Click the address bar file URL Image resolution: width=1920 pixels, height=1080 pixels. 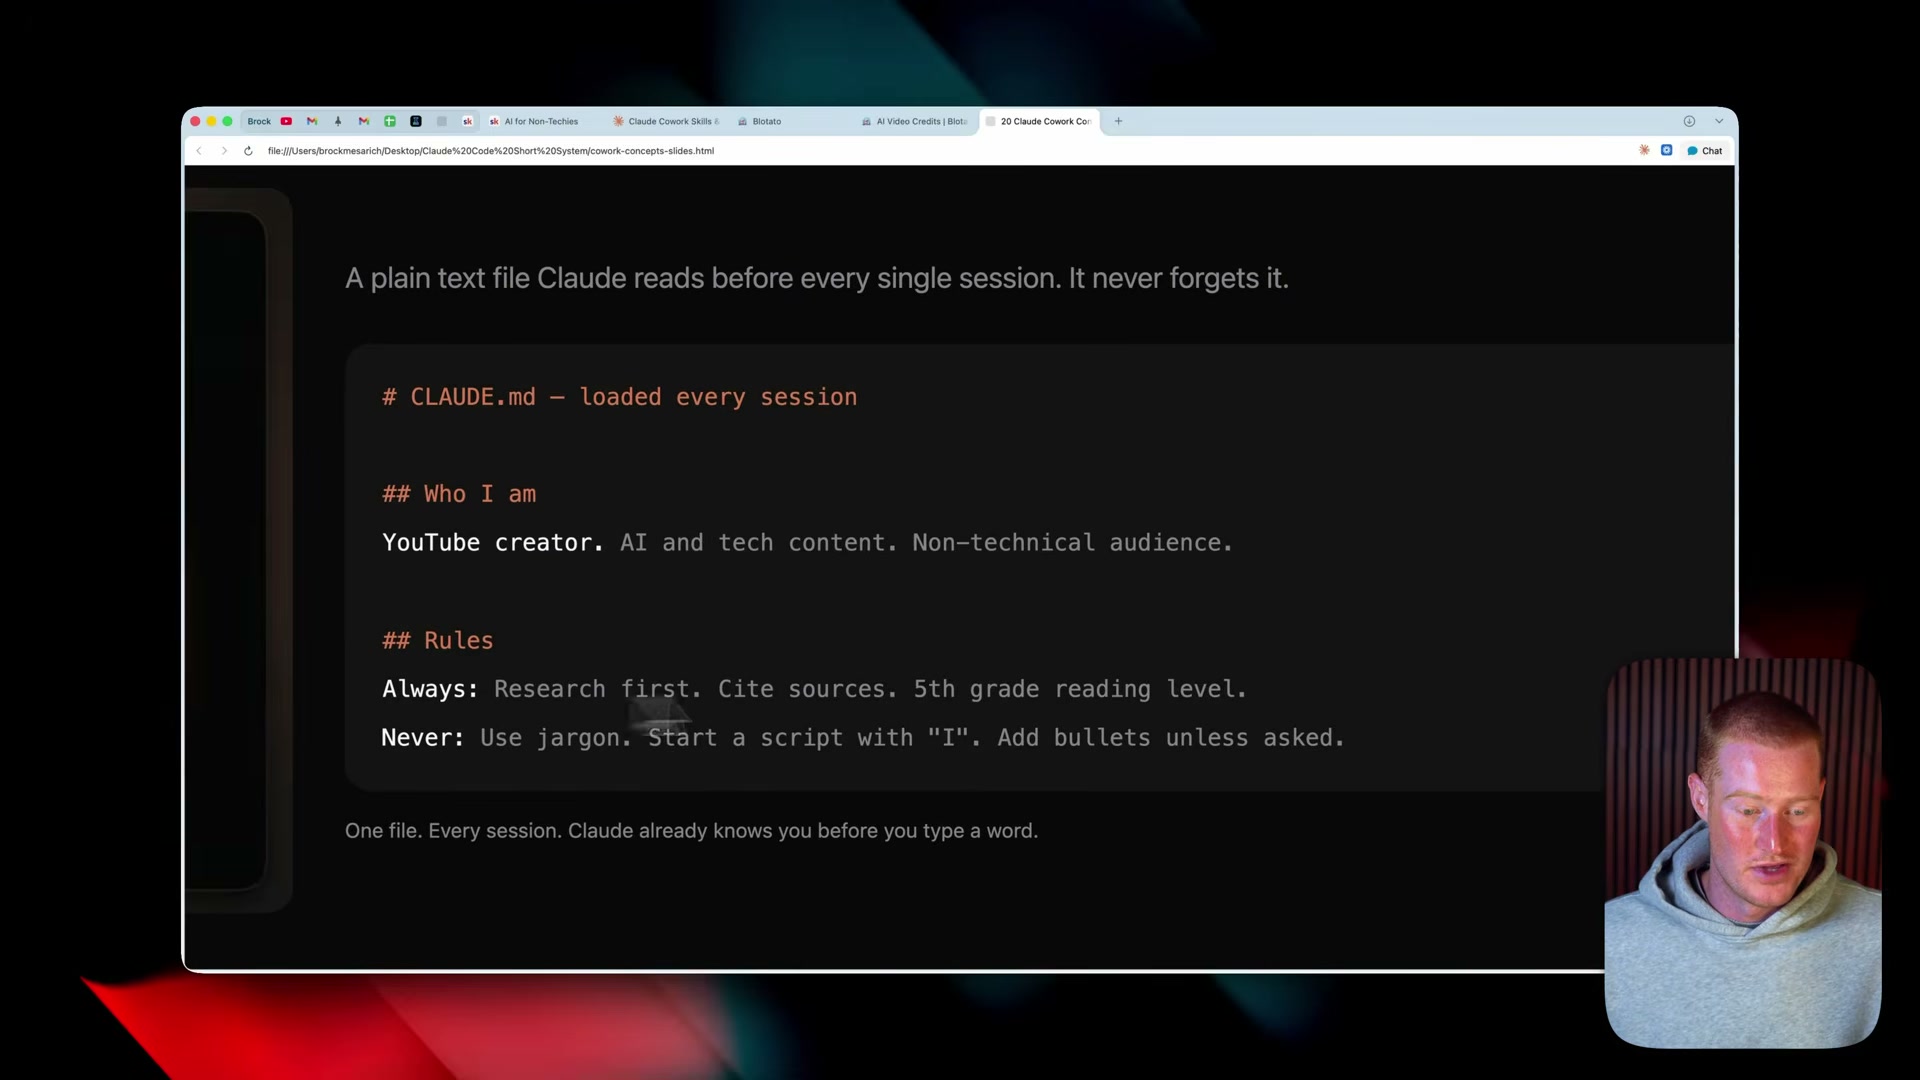pyautogui.click(x=490, y=151)
